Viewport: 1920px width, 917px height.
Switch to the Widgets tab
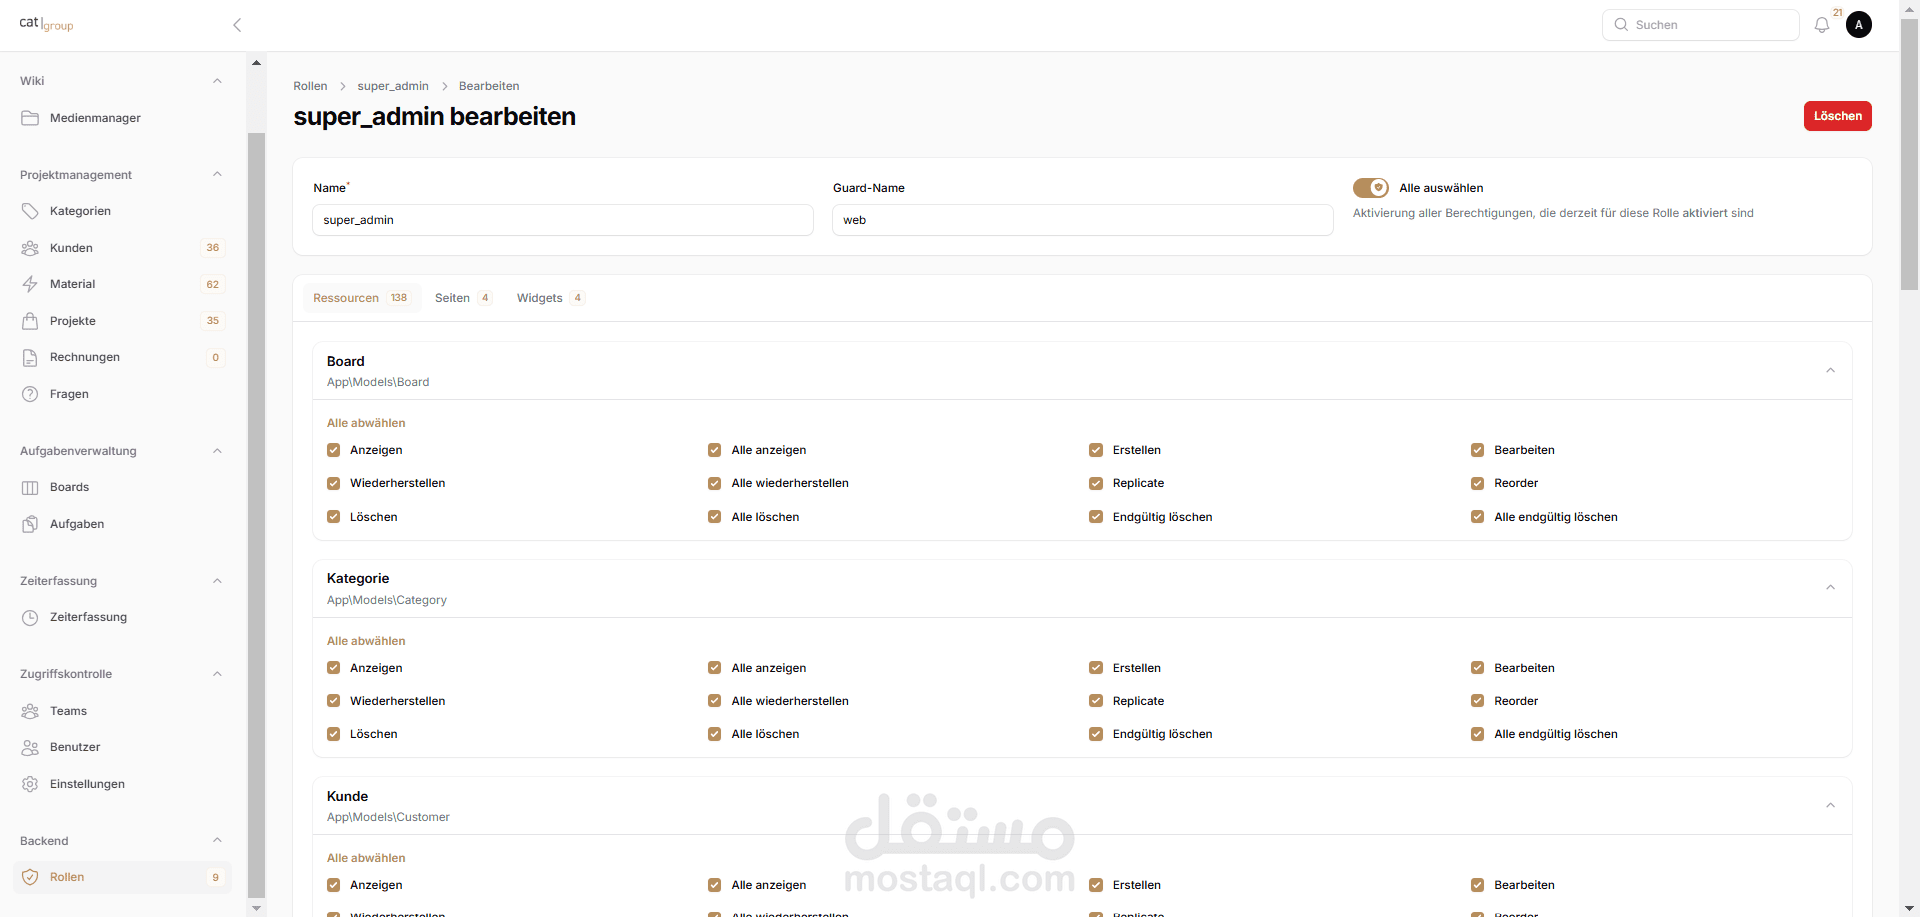[x=550, y=298]
